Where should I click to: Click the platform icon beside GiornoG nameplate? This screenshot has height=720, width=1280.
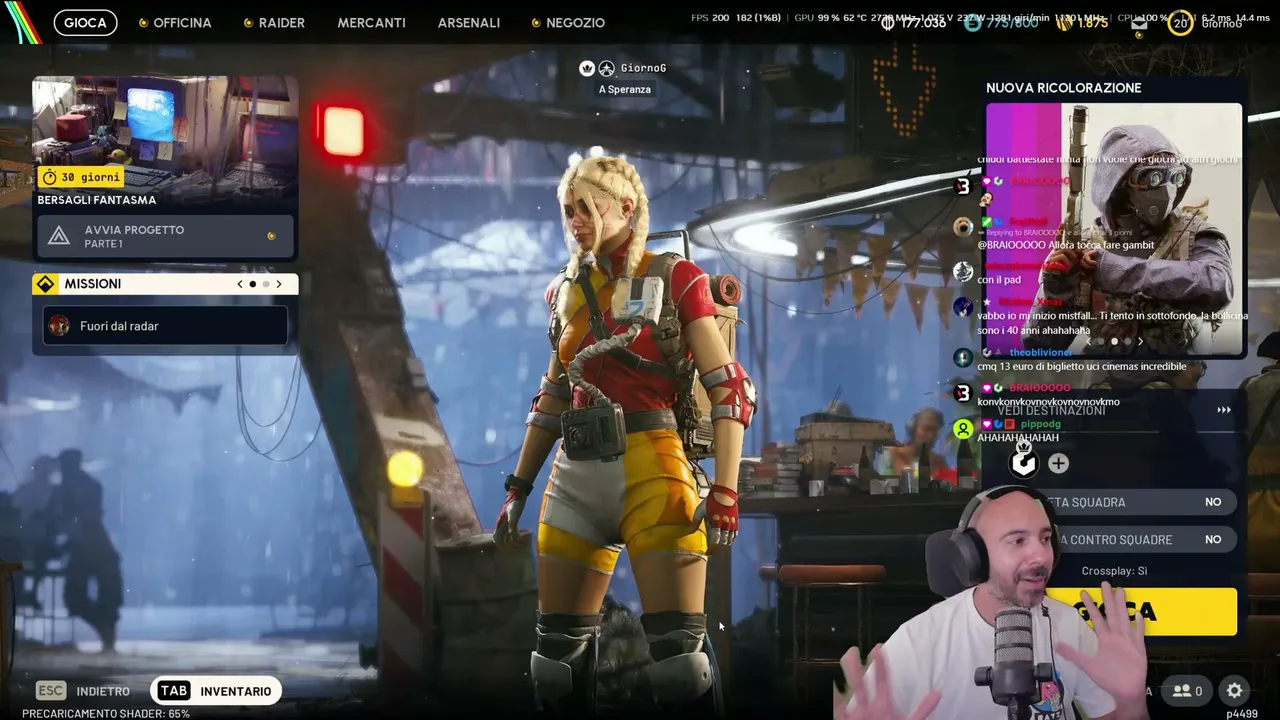pos(606,68)
